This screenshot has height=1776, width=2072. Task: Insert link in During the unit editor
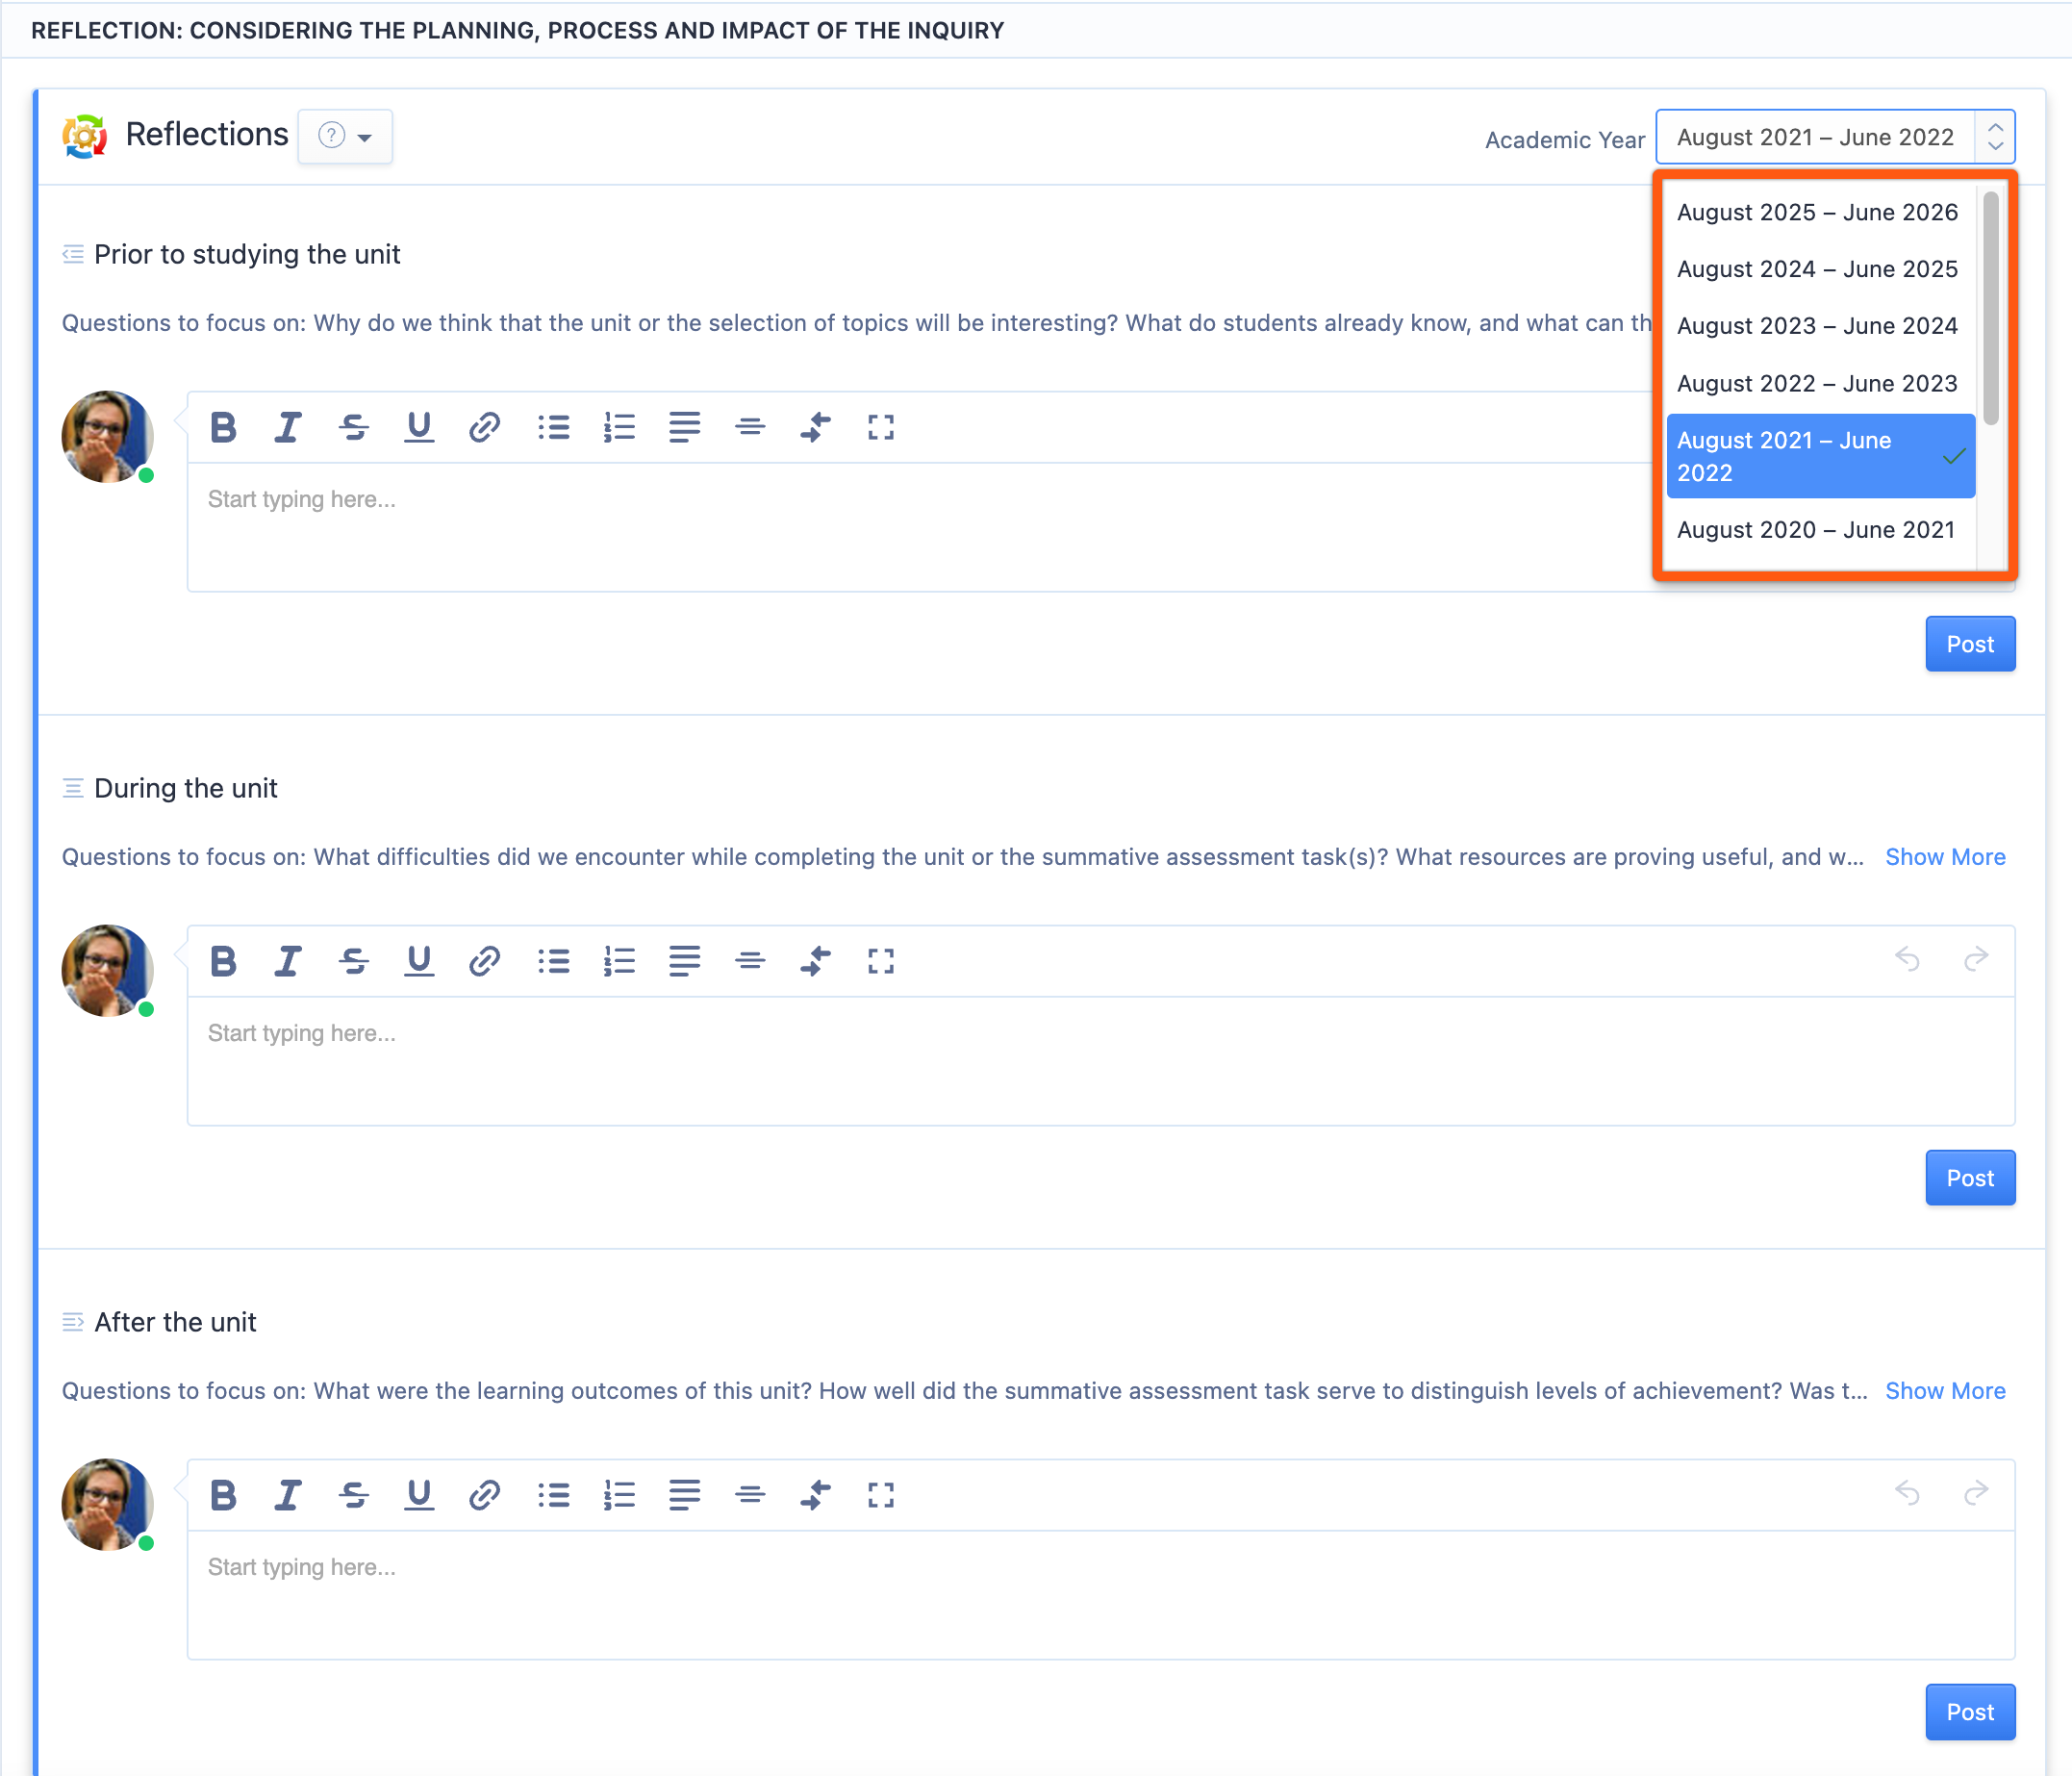pyautogui.click(x=484, y=961)
